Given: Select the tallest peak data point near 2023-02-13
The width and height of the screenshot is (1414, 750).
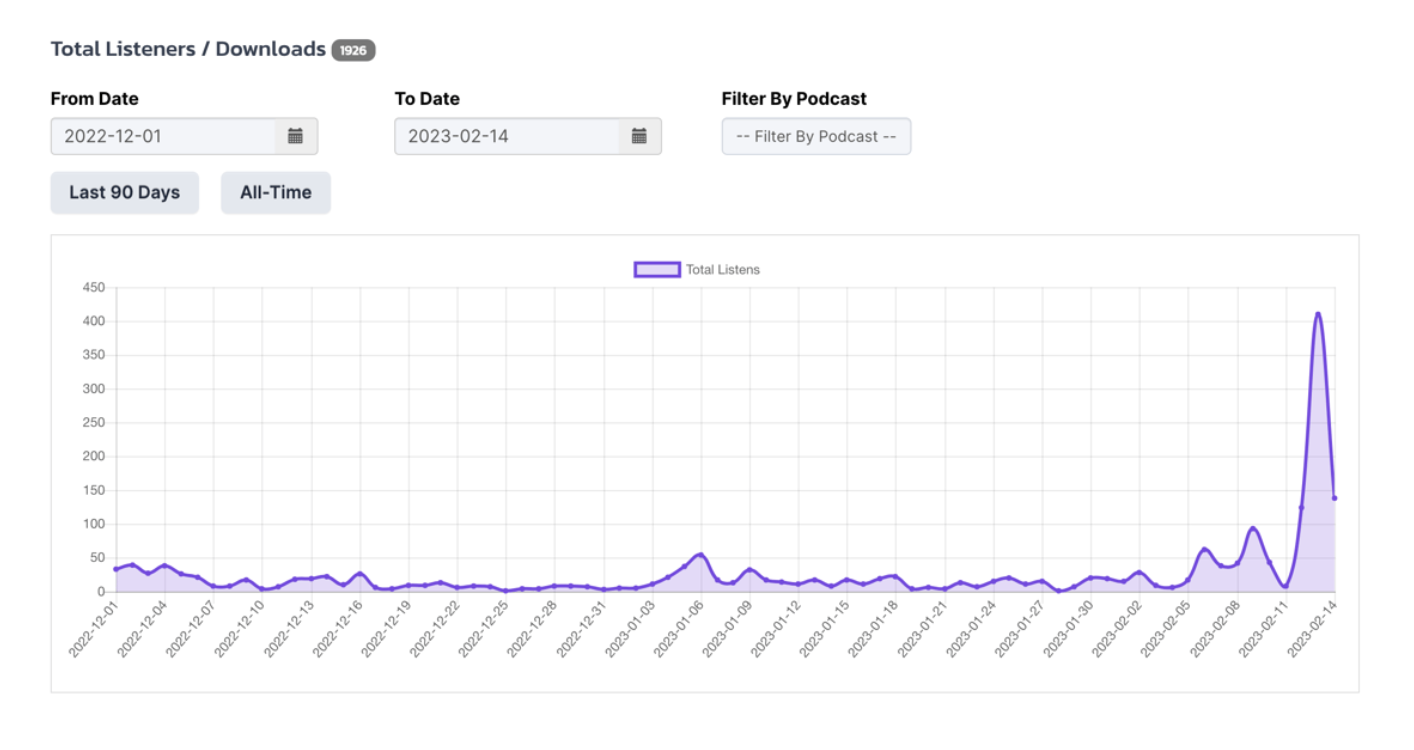Looking at the screenshot, I should click(x=1318, y=313).
